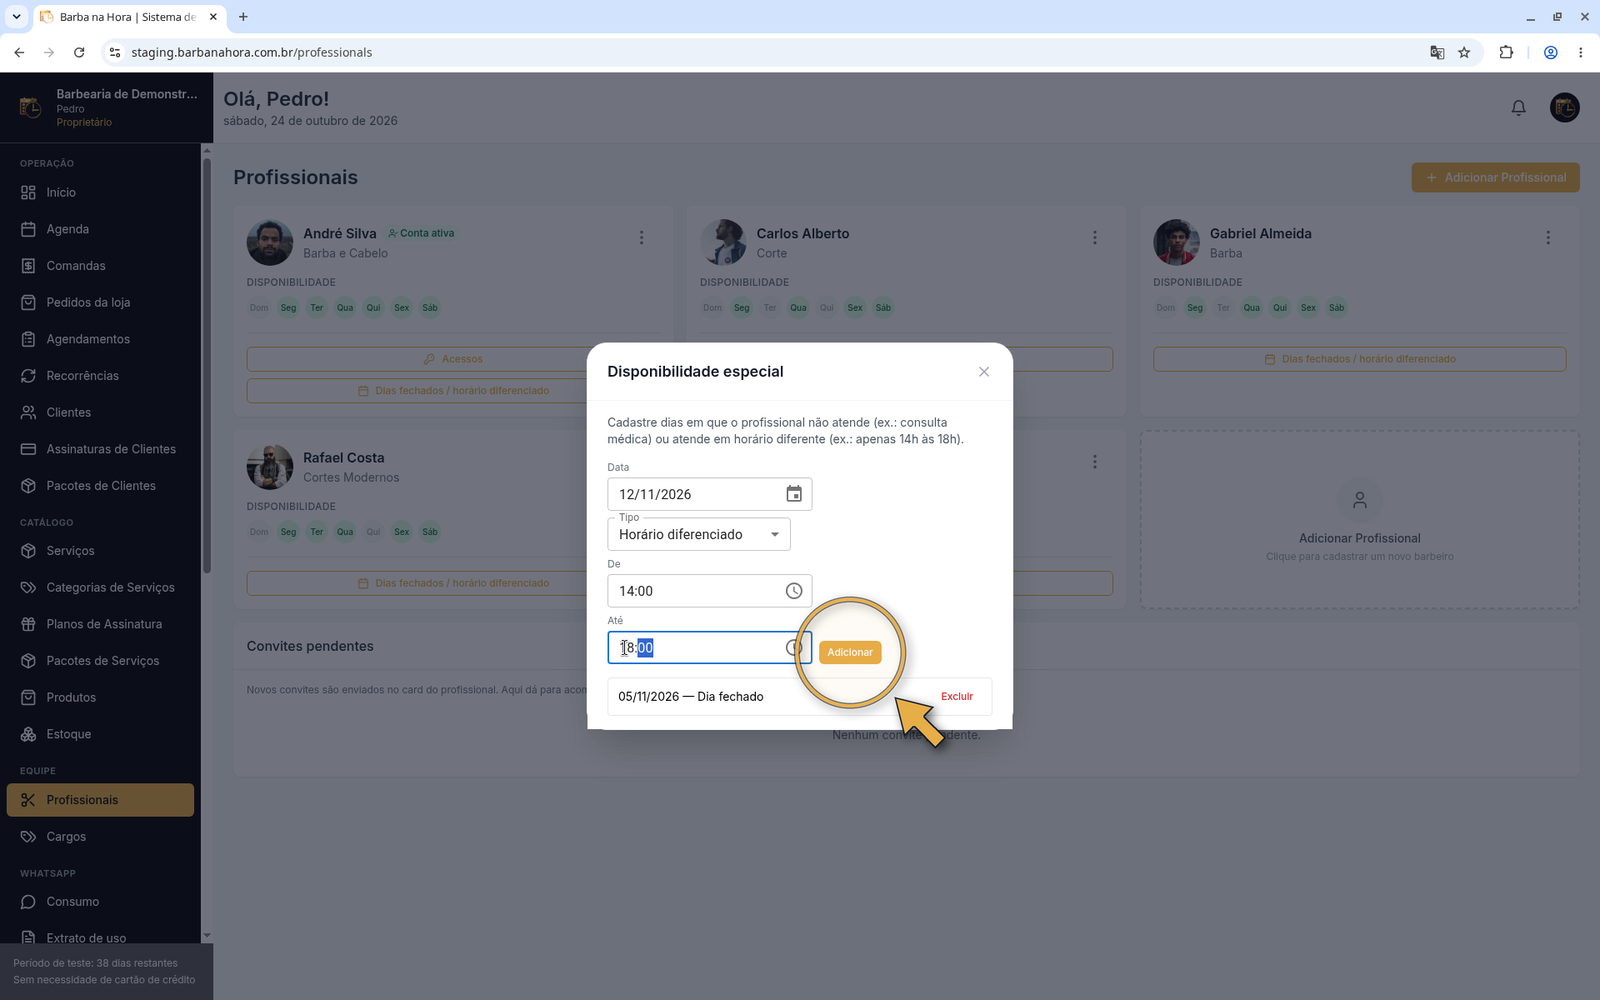Open the user avatar menu
This screenshot has height=1000, width=1600.
pos(1564,108)
